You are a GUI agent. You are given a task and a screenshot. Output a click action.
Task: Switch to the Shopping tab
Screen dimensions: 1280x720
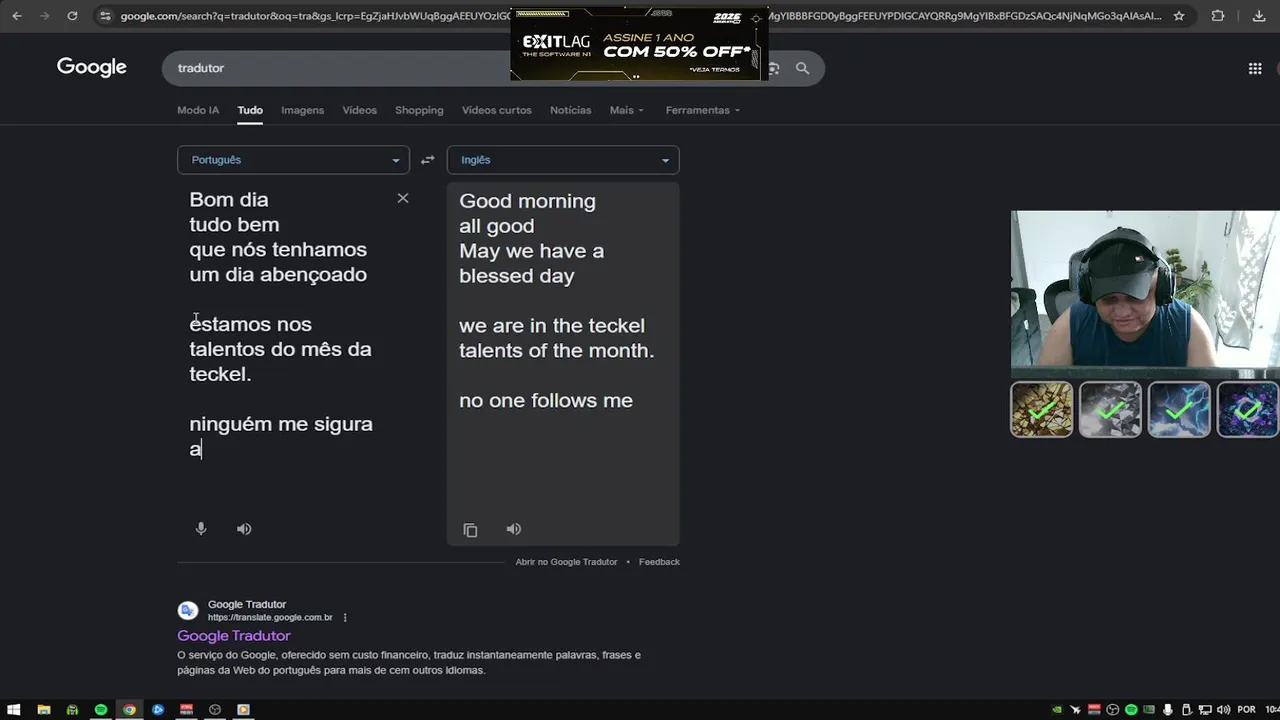(x=419, y=110)
